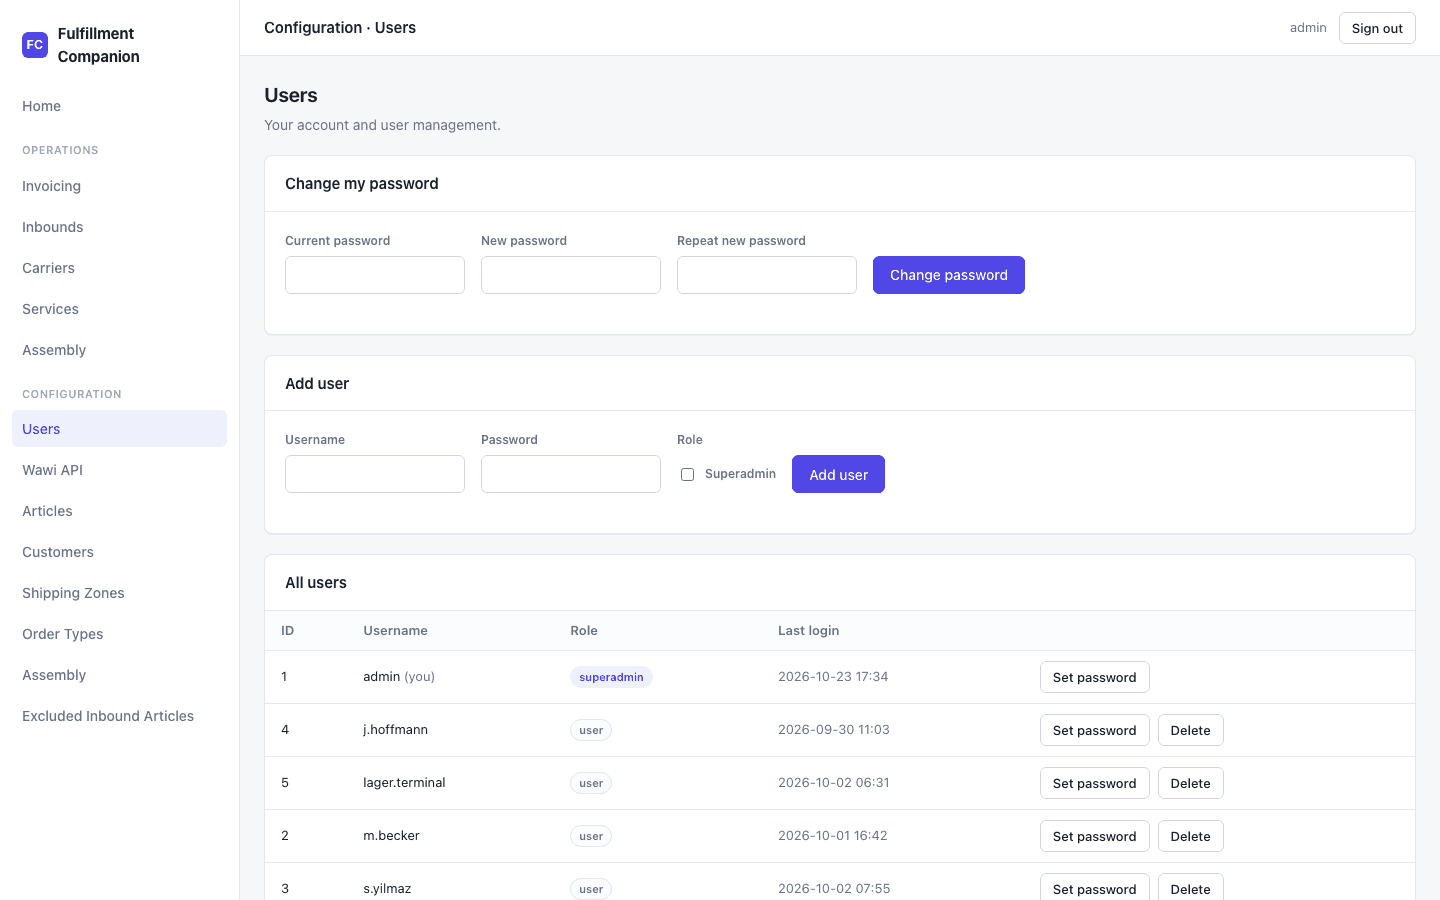Click the superadmin role badge
The image size is (1440, 900).
pos(611,677)
